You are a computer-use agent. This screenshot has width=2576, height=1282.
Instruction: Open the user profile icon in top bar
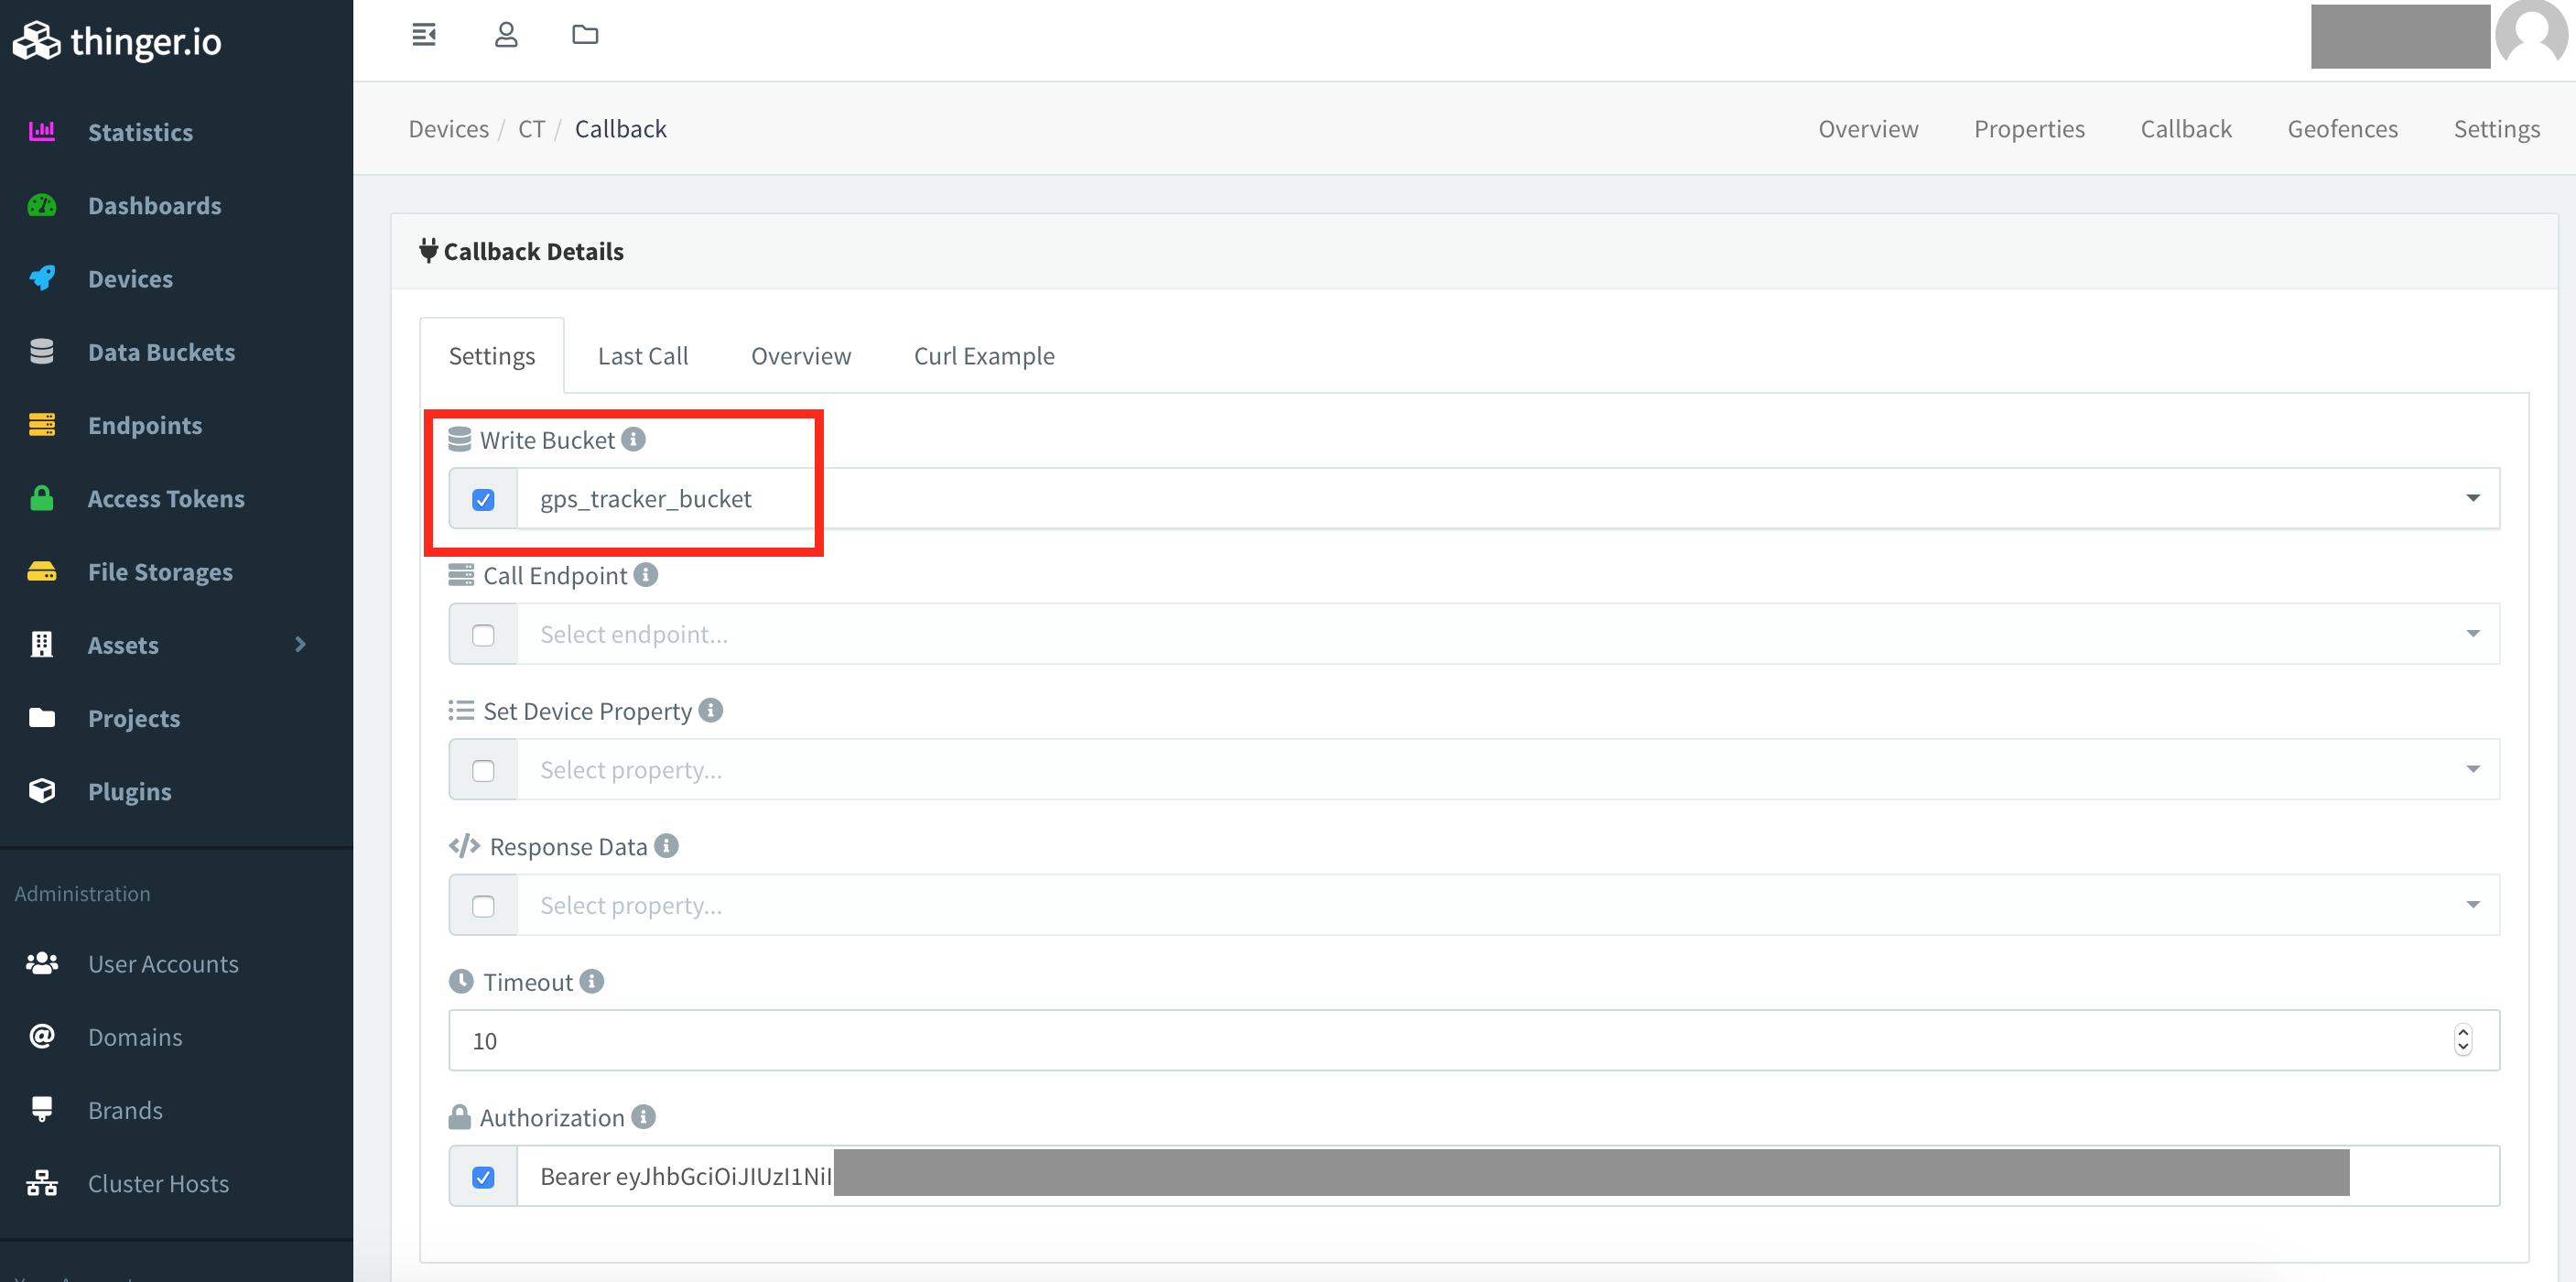(x=506, y=35)
